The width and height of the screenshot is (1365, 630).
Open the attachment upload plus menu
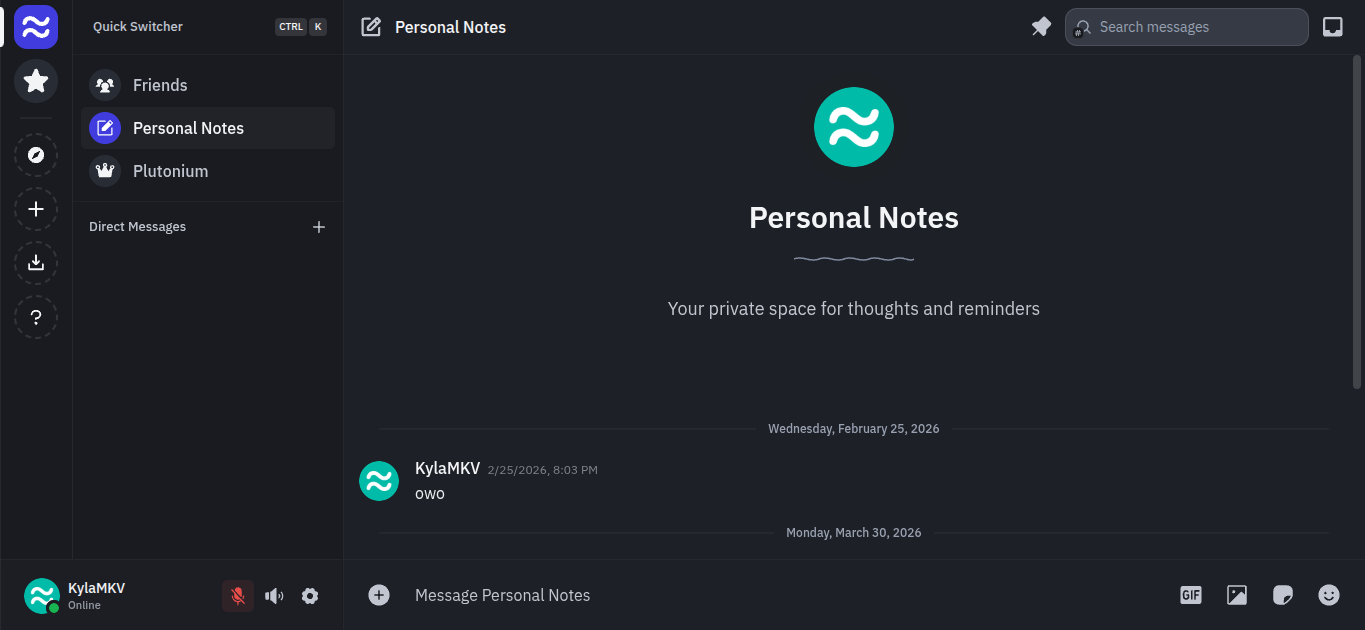tap(379, 595)
